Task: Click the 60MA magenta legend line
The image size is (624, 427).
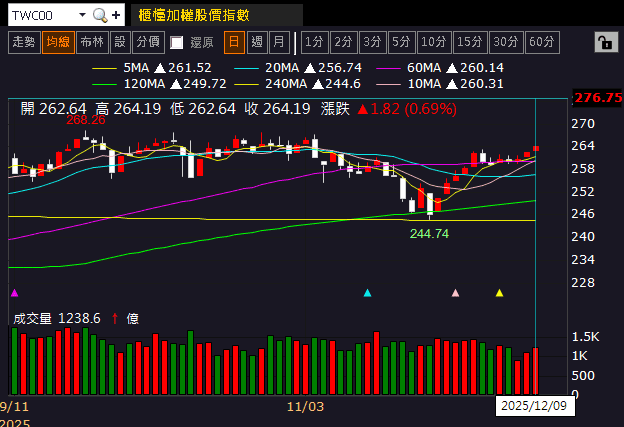Action: coord(388,68)
